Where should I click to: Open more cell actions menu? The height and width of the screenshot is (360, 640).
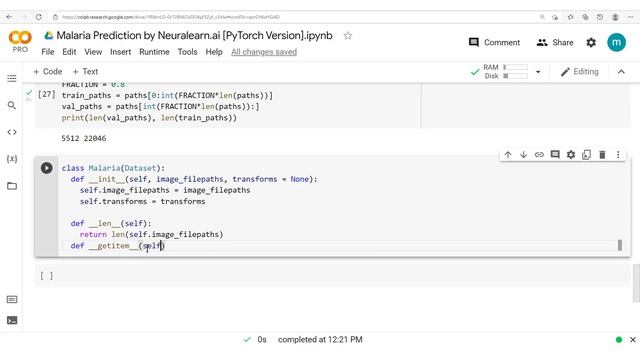coord(618,155)
